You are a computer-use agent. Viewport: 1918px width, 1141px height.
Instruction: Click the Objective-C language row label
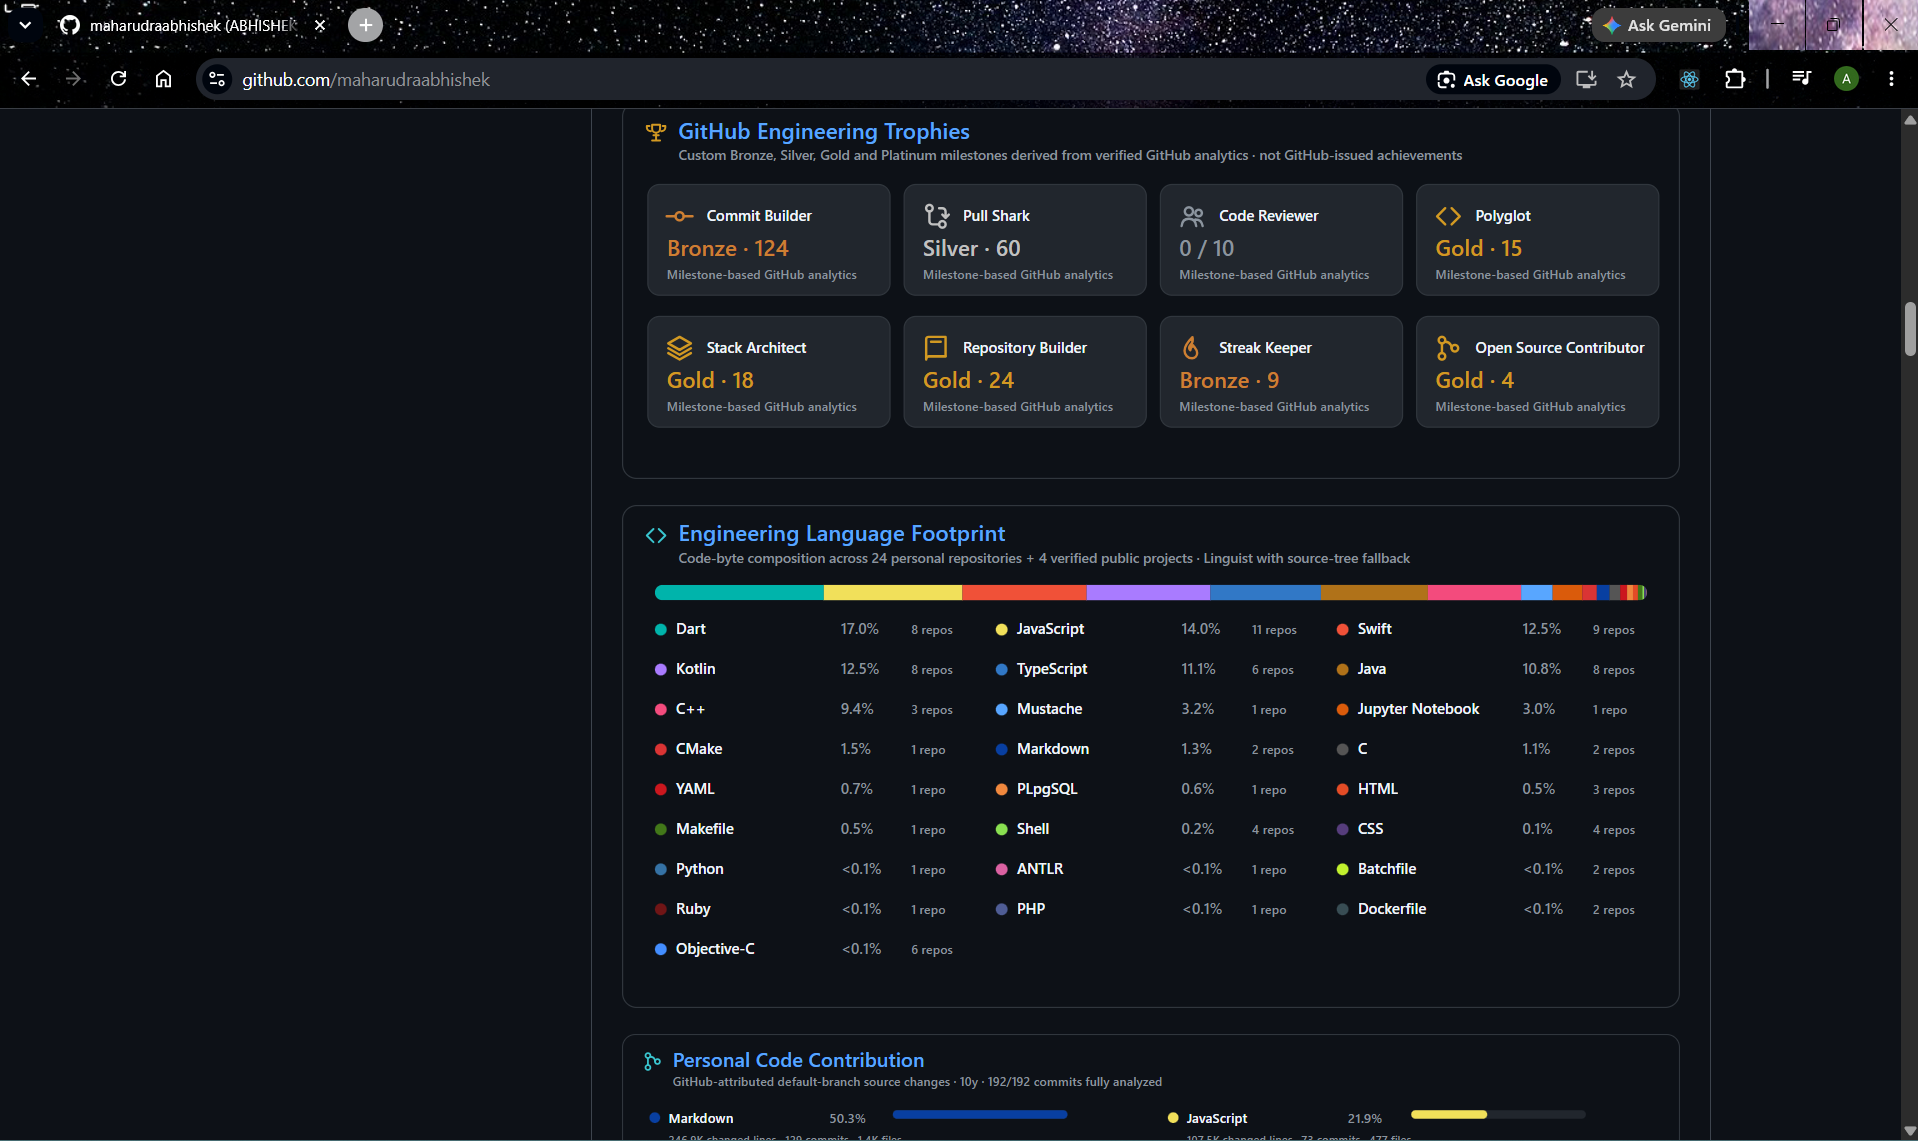click(714, 949)
